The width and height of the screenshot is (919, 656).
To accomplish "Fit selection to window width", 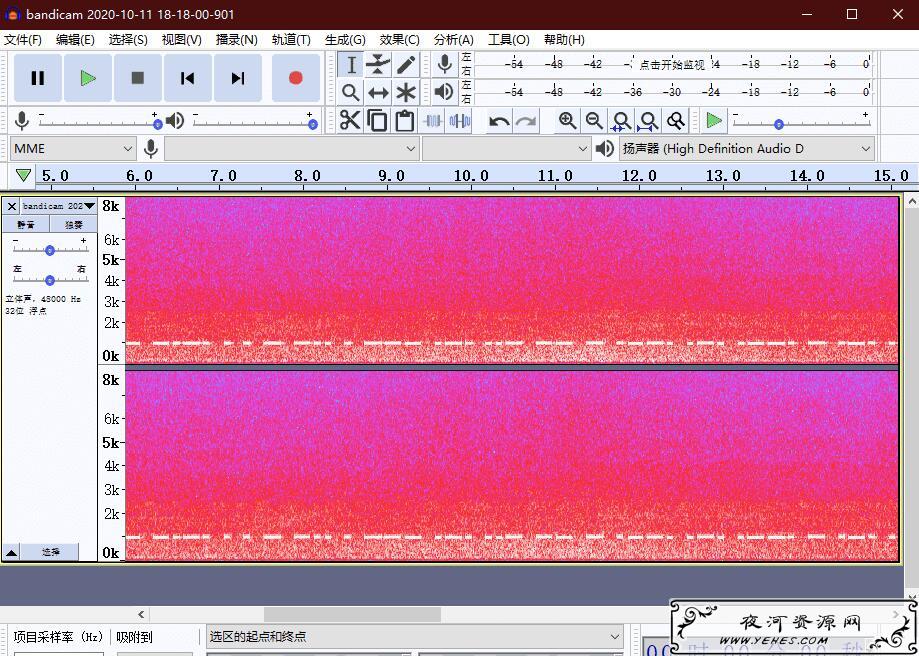I will tap(621, 121).
